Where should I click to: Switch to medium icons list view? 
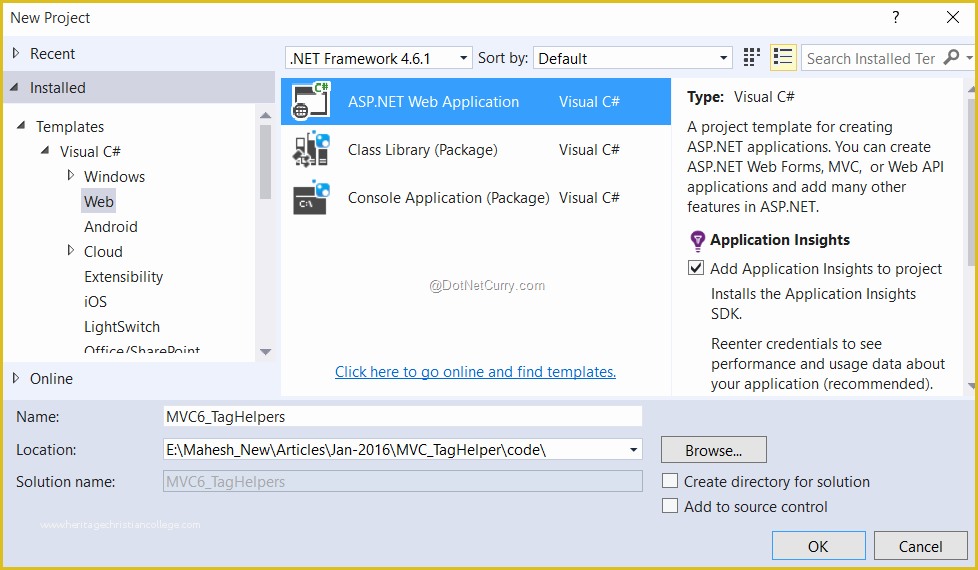click(783, 57)
